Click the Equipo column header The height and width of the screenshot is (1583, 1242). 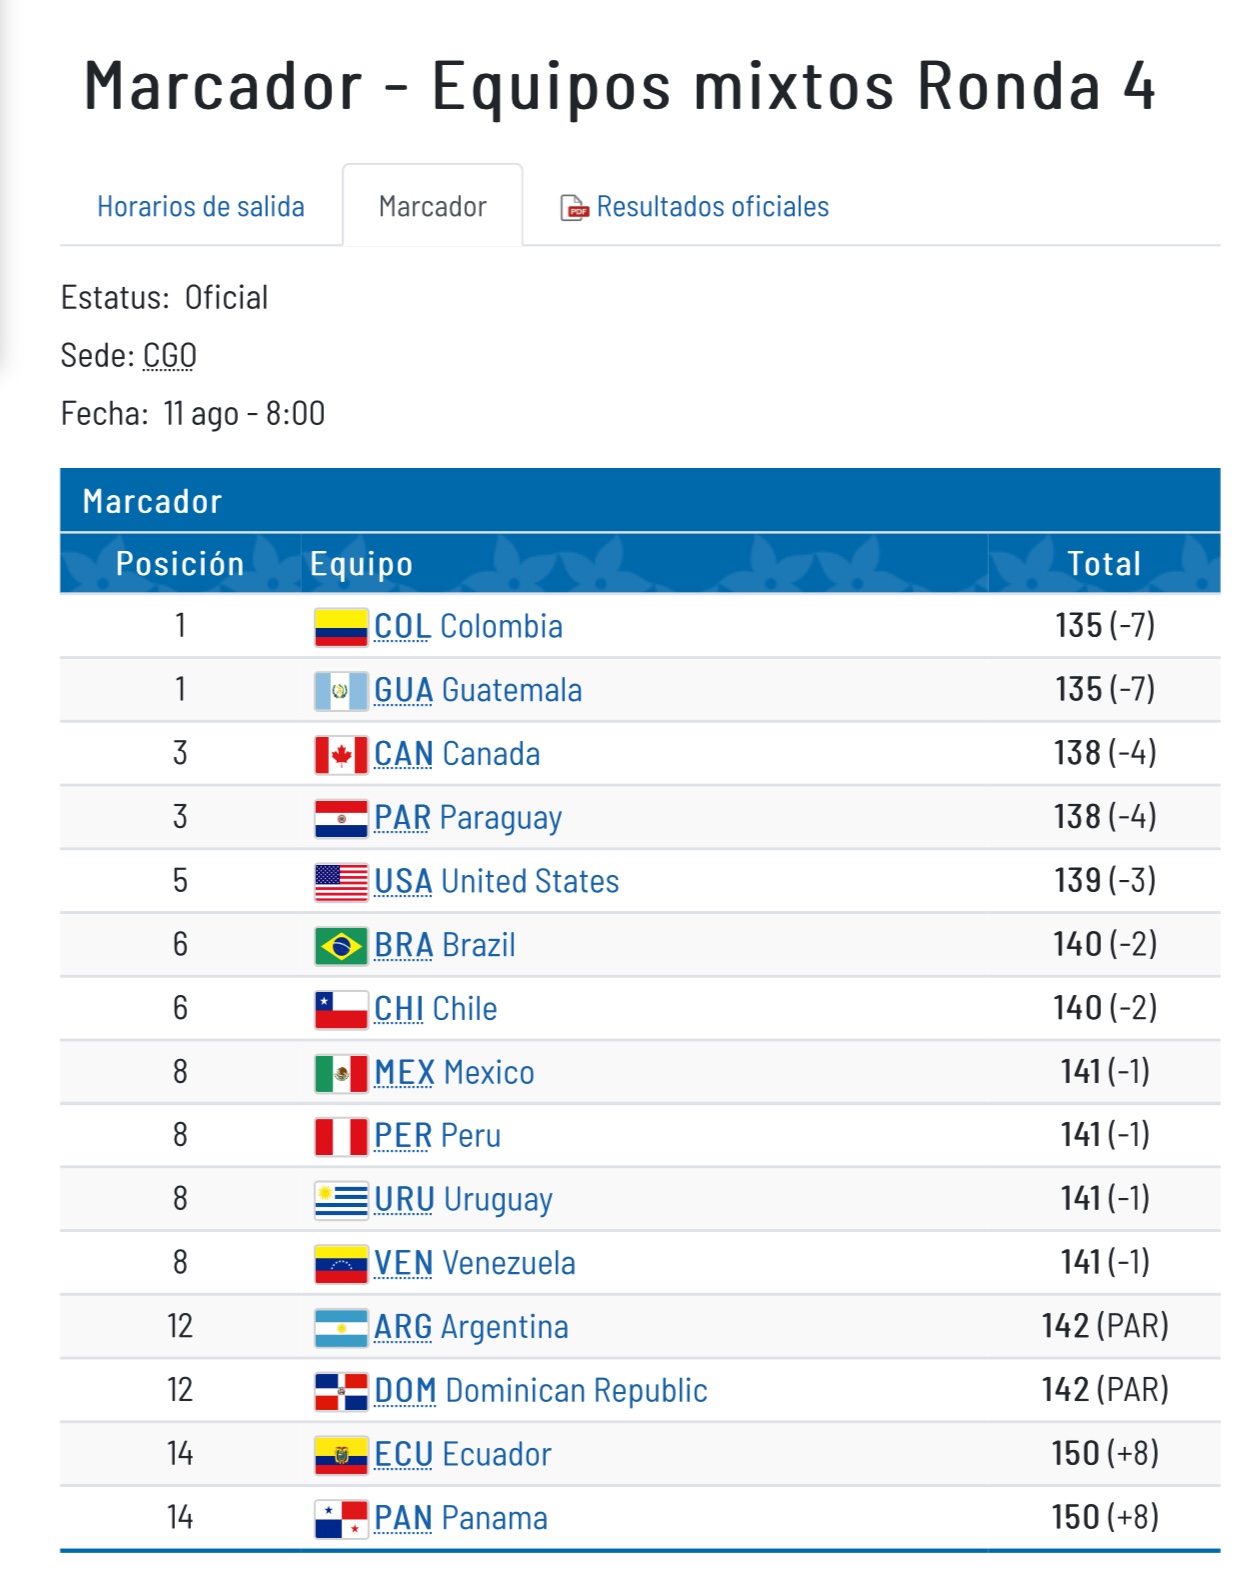tap(361, 564)
